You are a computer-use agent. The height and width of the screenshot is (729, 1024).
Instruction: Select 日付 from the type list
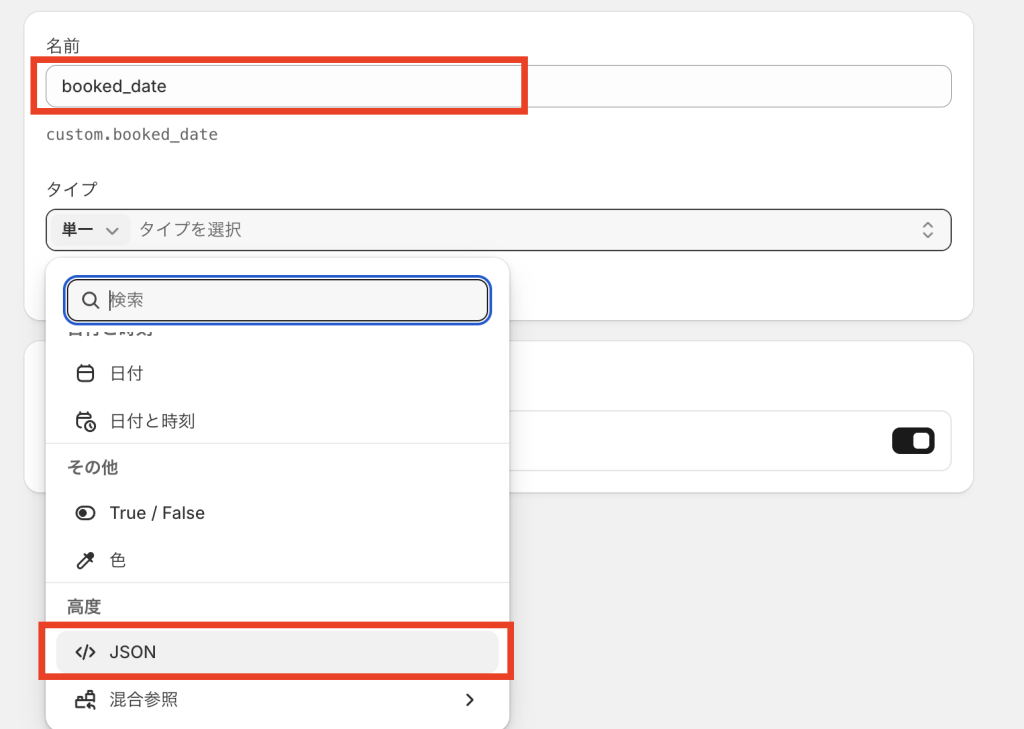pyautogui.click(x=127, y=374)
